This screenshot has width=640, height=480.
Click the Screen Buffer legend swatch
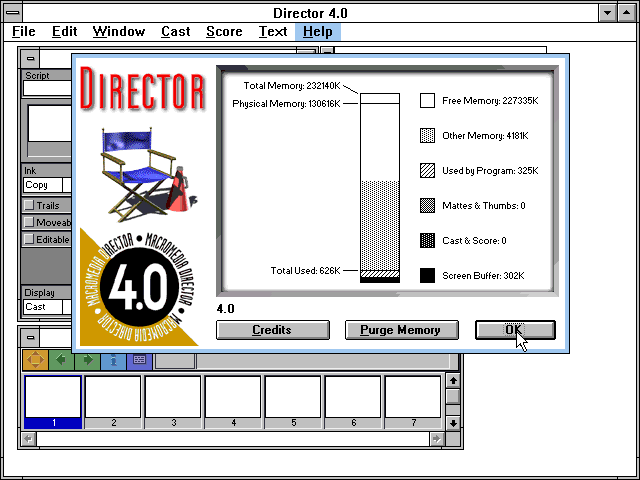tap(427, 276)
